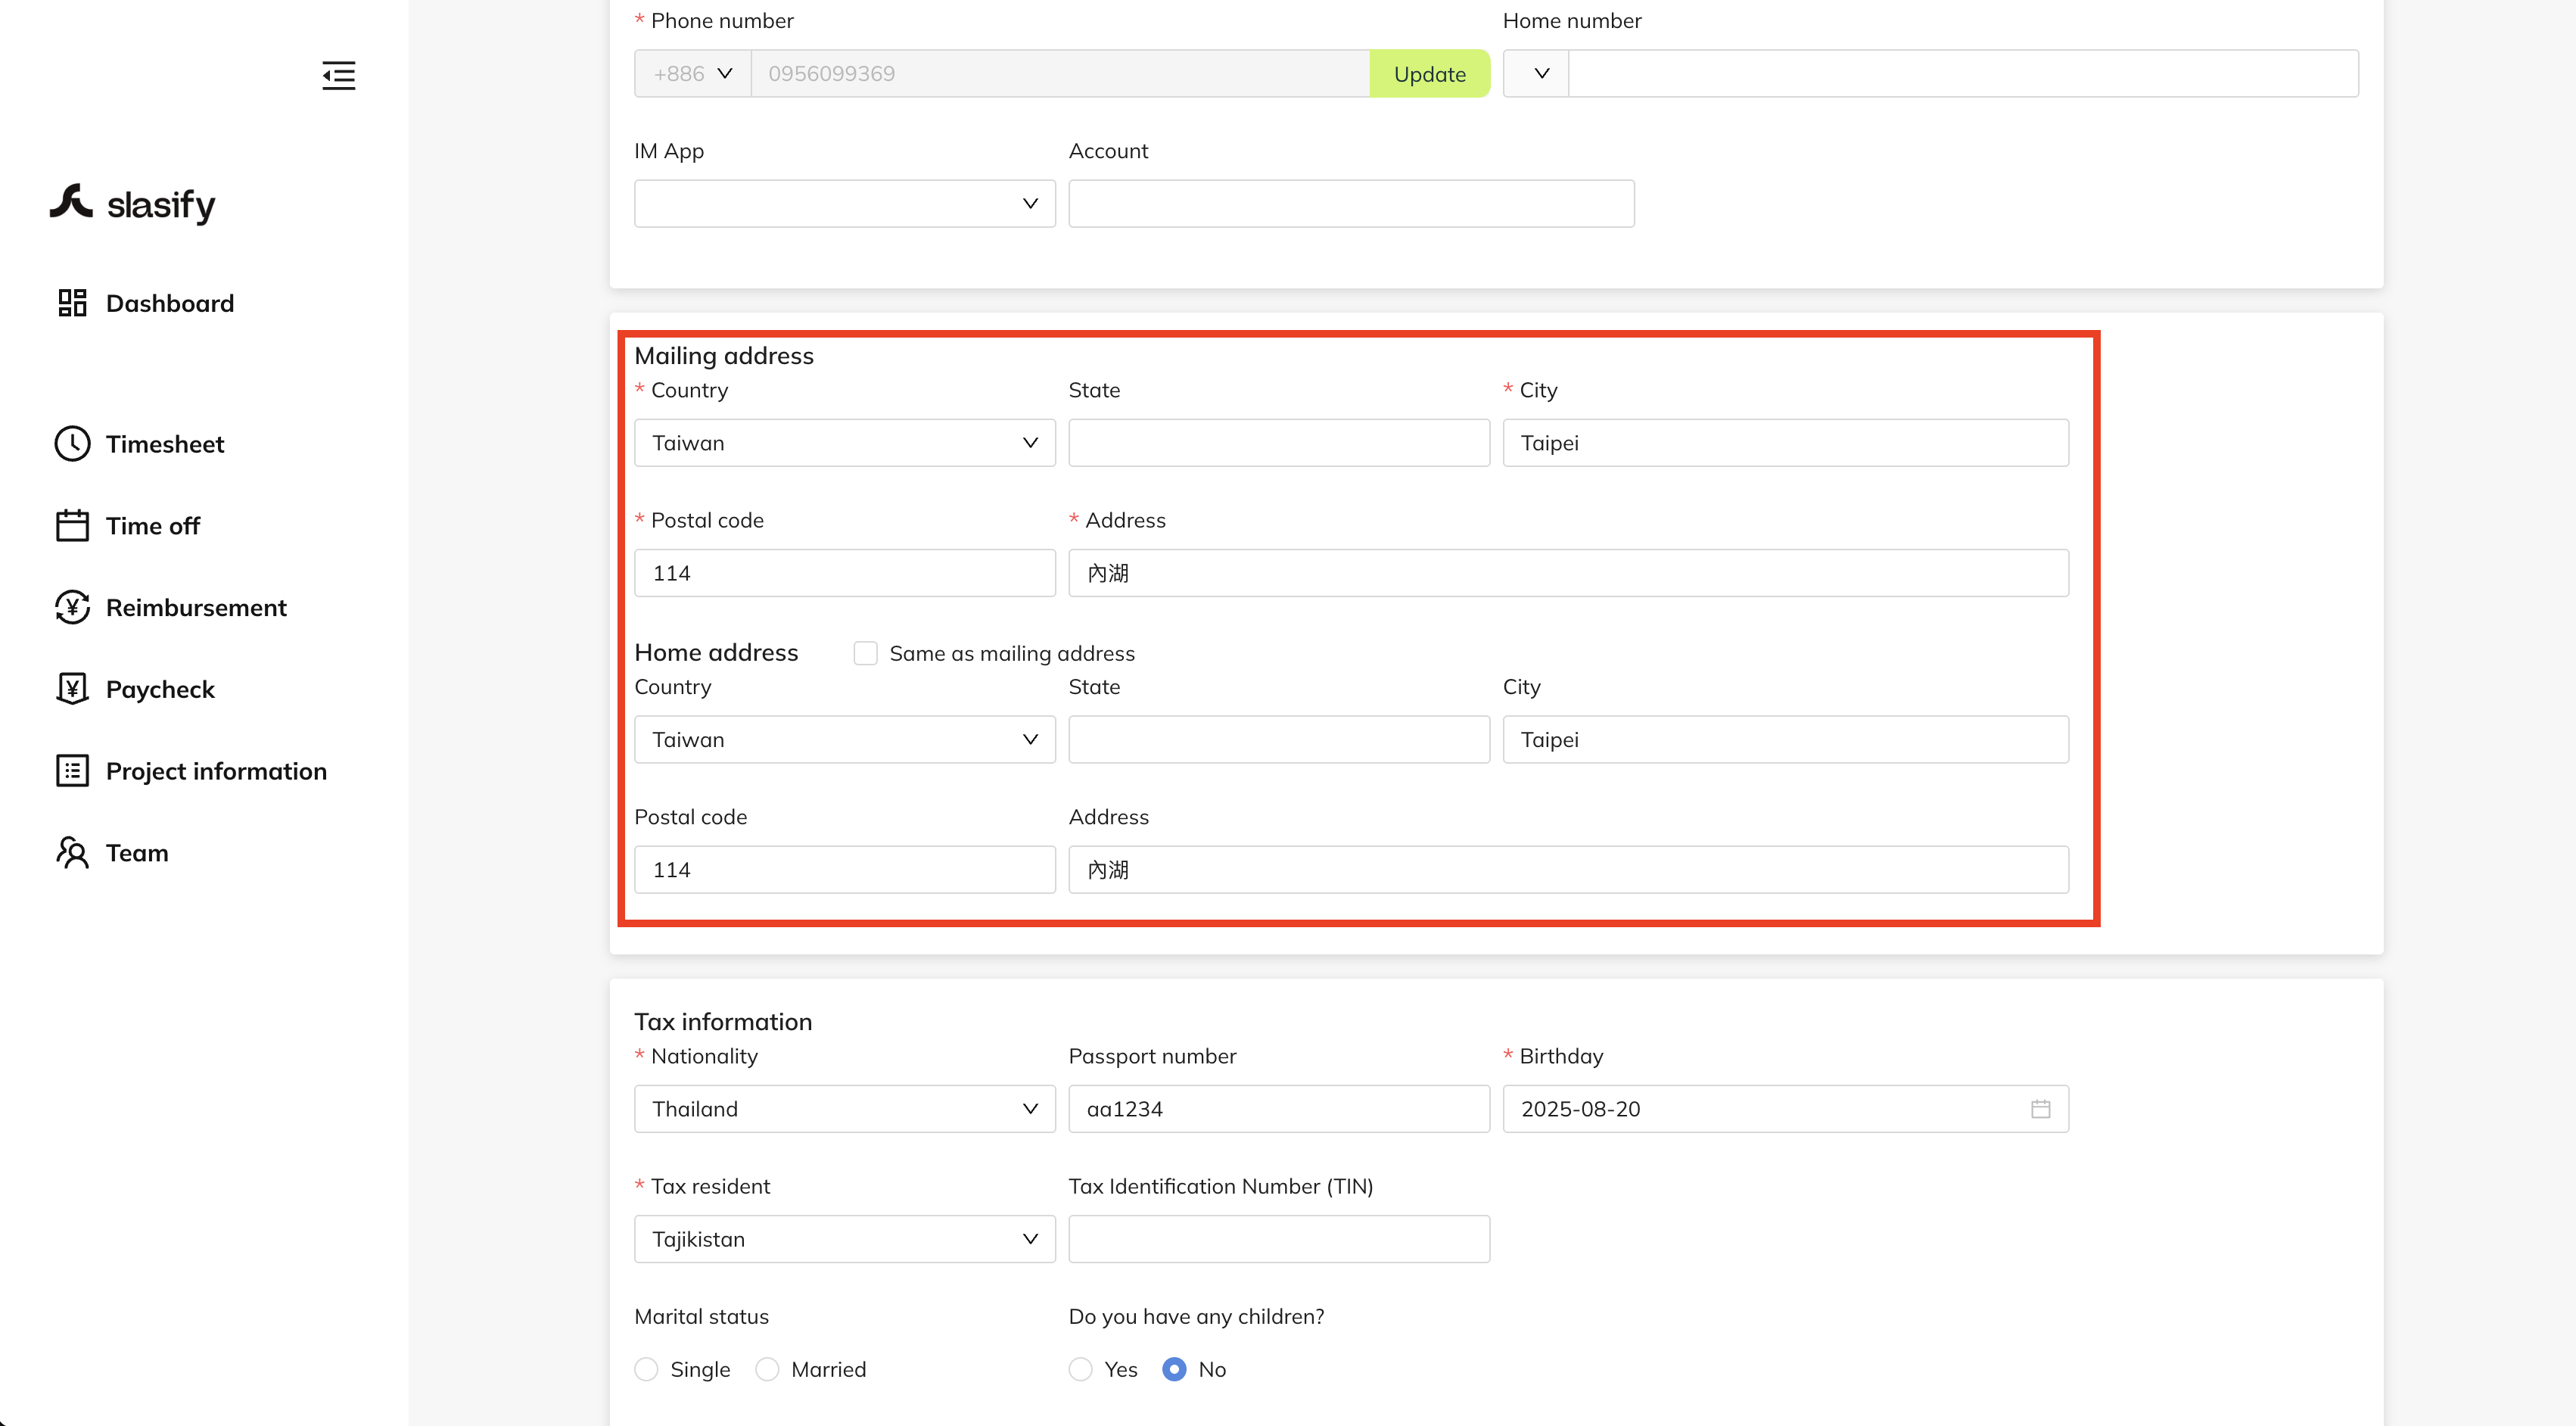Click the Time off calendar icon
2576x1426 pixels.
pyautogui.click(x=72, y=526)
